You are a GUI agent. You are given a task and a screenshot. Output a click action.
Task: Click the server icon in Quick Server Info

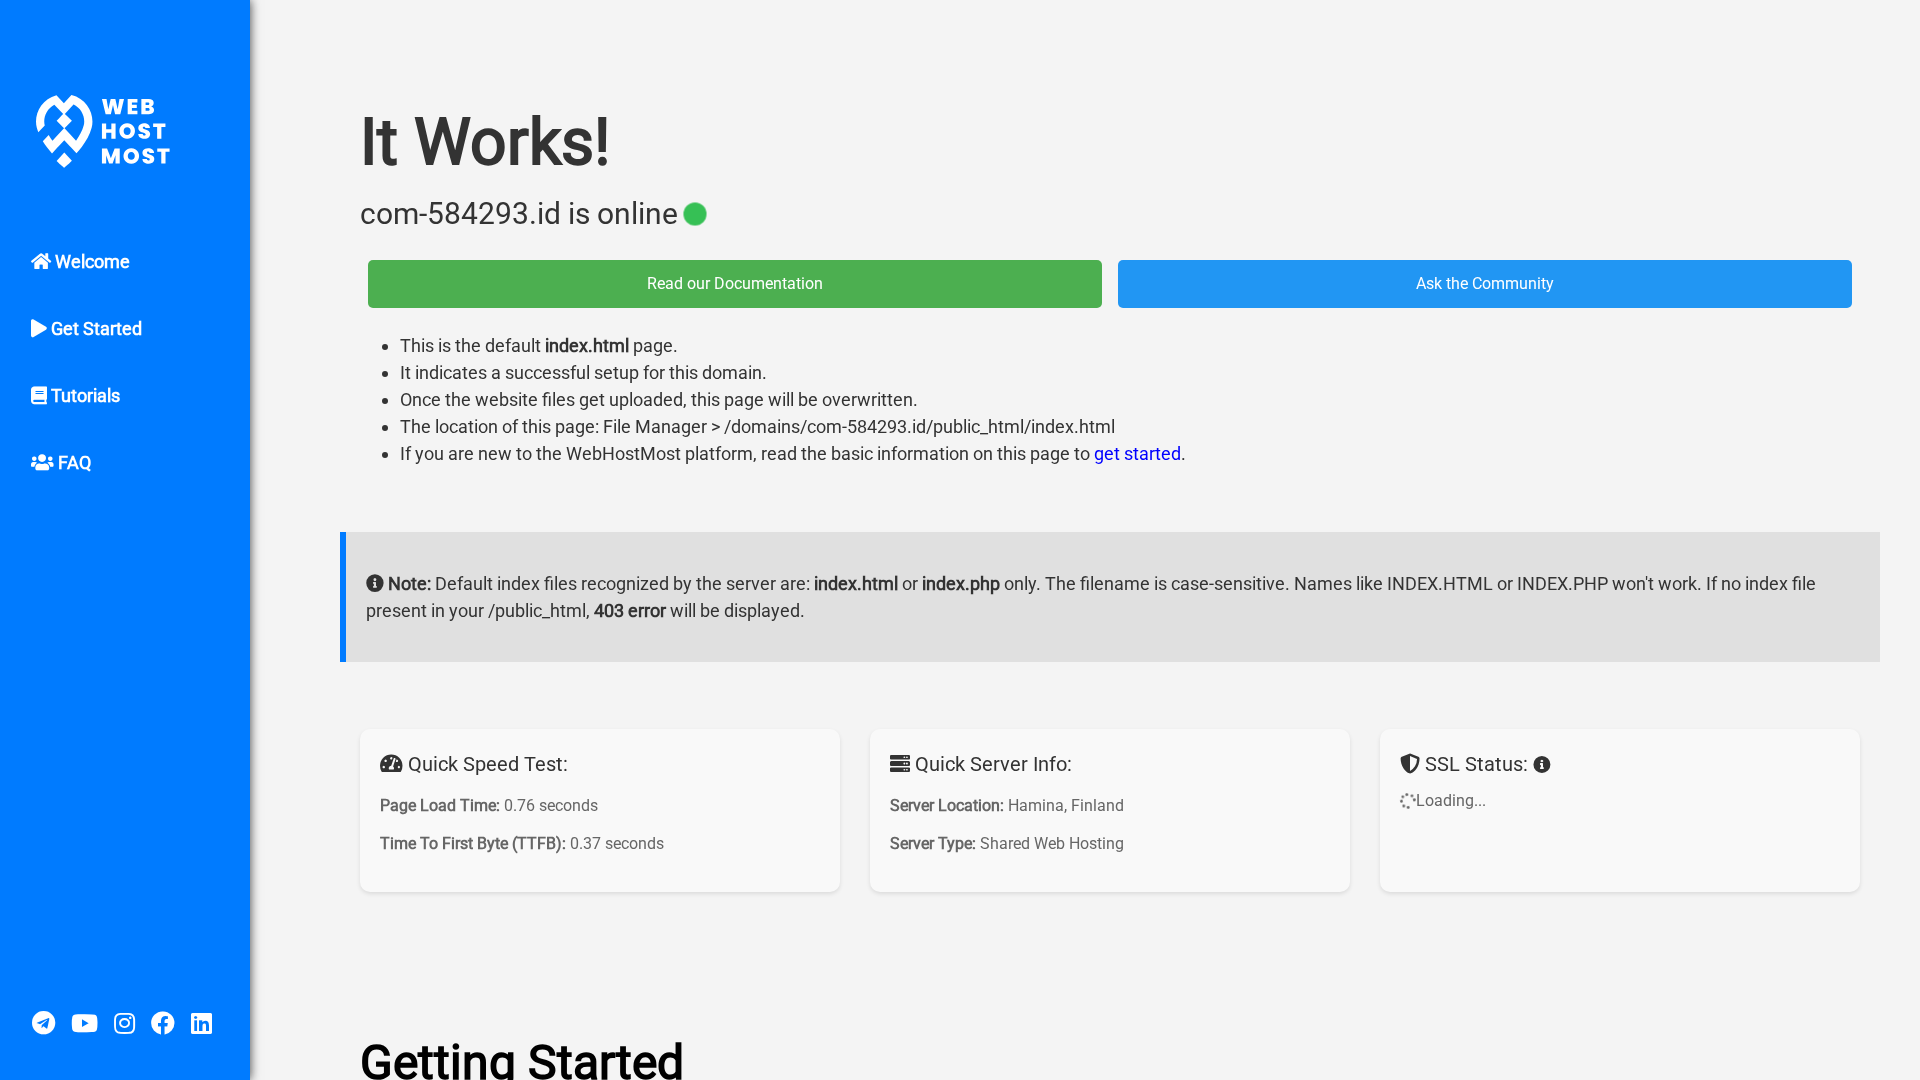[900, 764]
